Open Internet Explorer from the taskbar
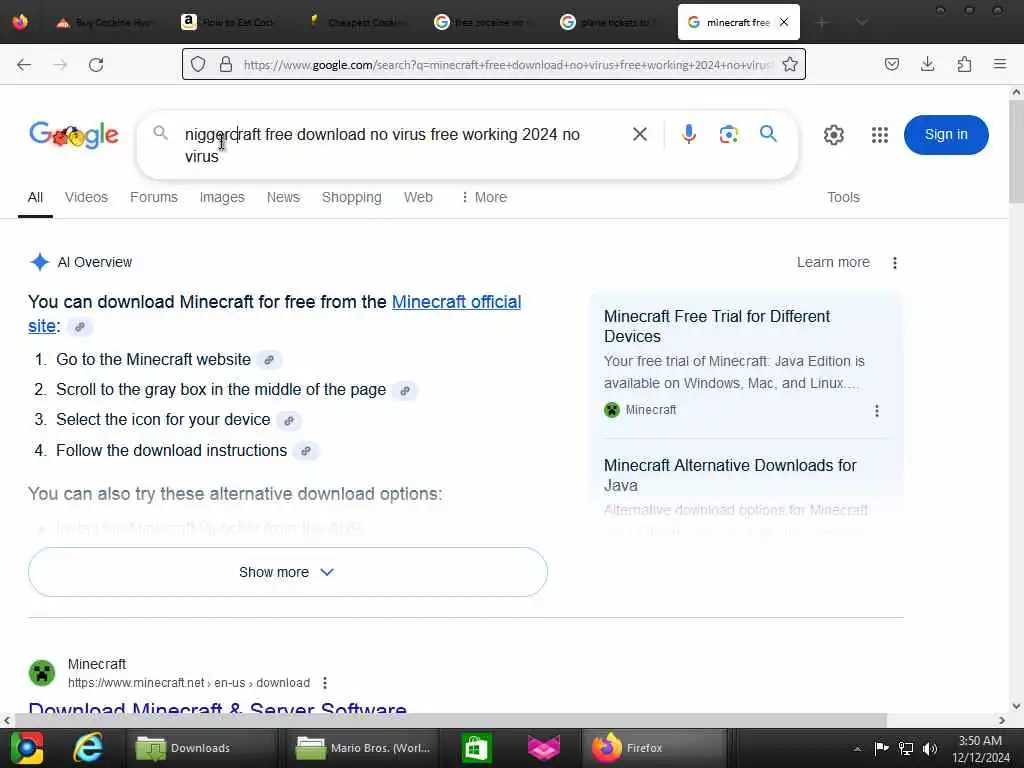 [88, 748]
